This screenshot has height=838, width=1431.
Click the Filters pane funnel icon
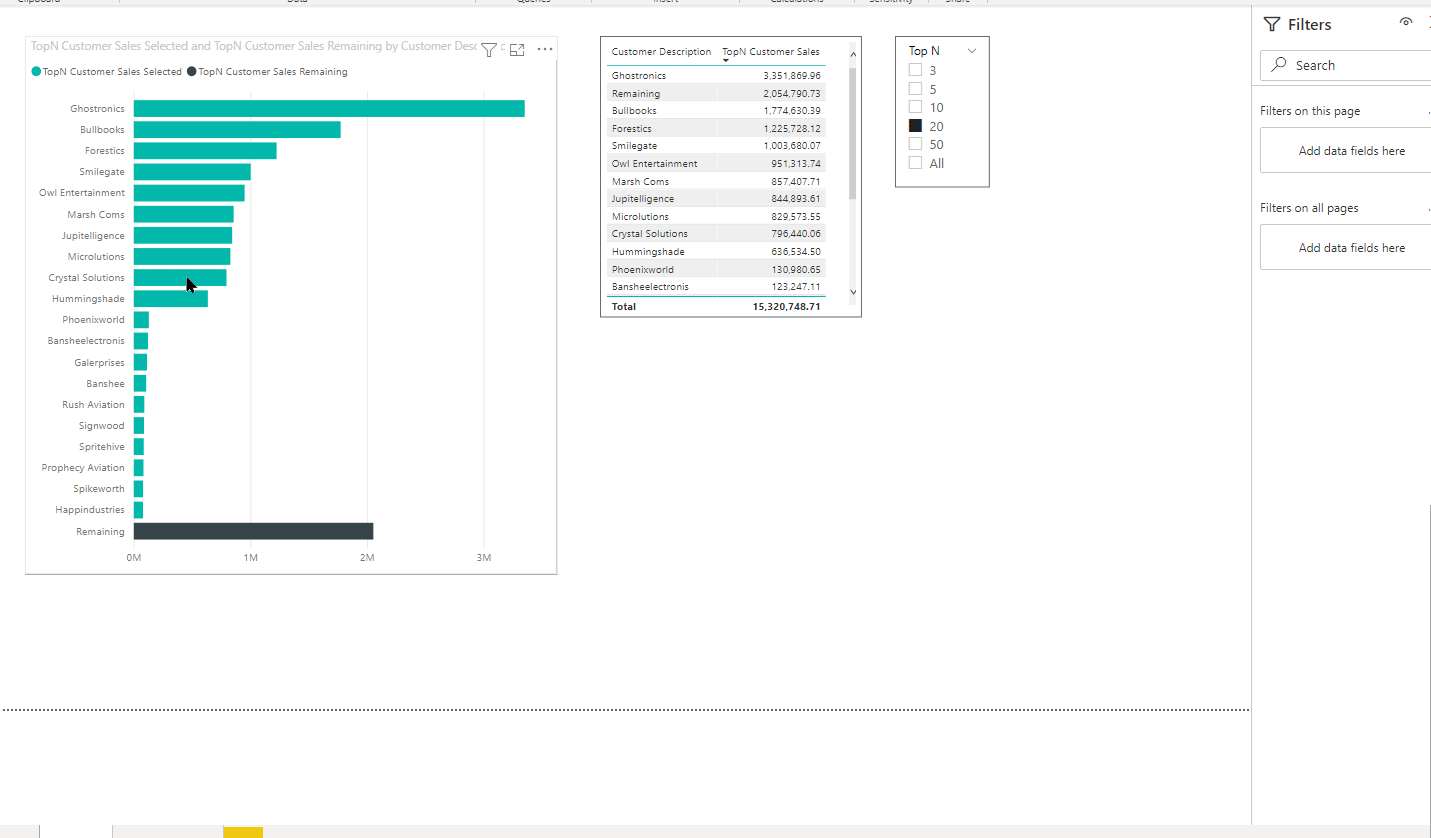tap(1271, 24)
